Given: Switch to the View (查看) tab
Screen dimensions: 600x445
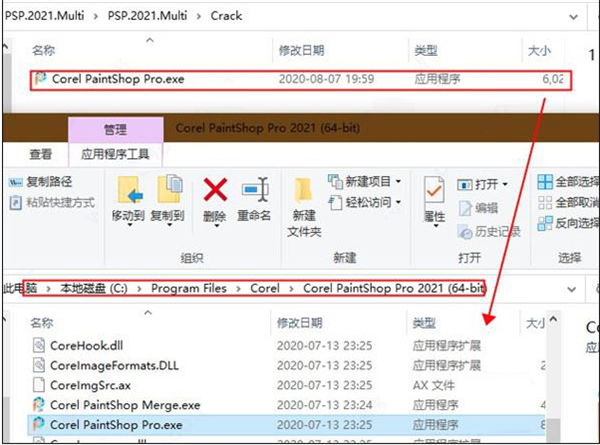Looking at the screenshot, I should click(x=41, y=155).
